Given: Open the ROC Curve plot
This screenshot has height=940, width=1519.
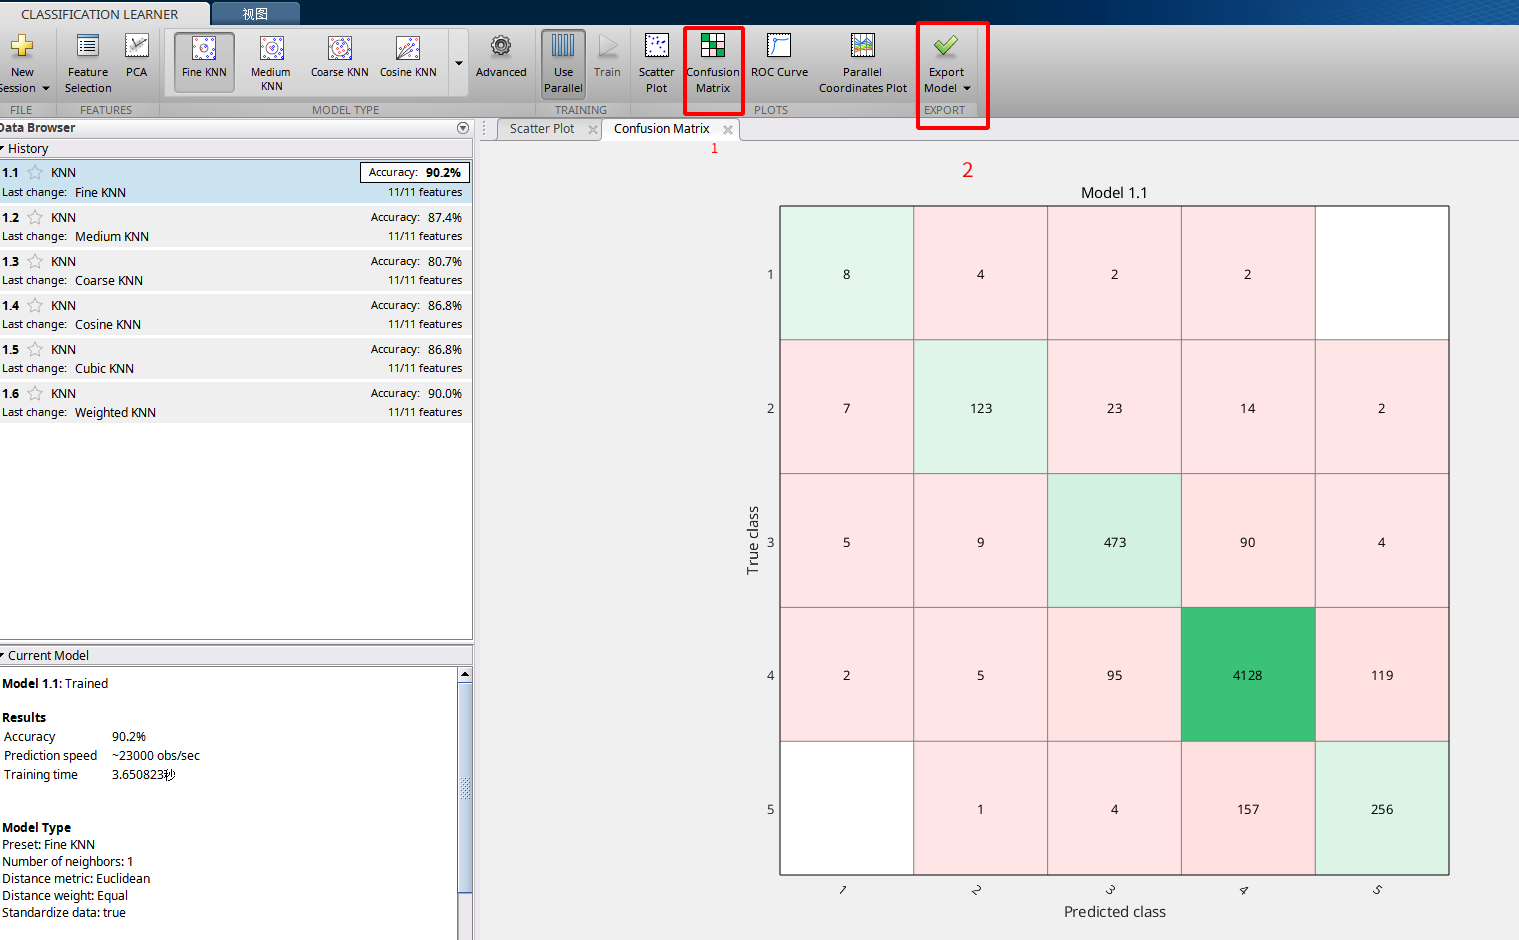Looking at the screenshot, I should click(x=778, y=61).
